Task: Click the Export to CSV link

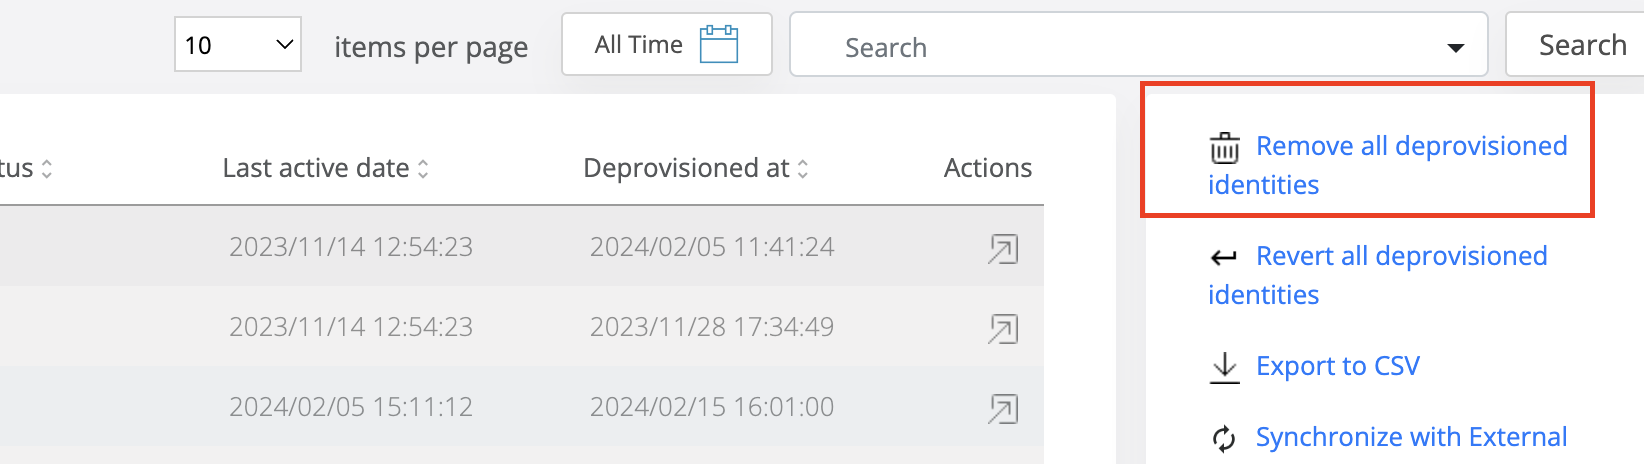Action: (1337, 366)
